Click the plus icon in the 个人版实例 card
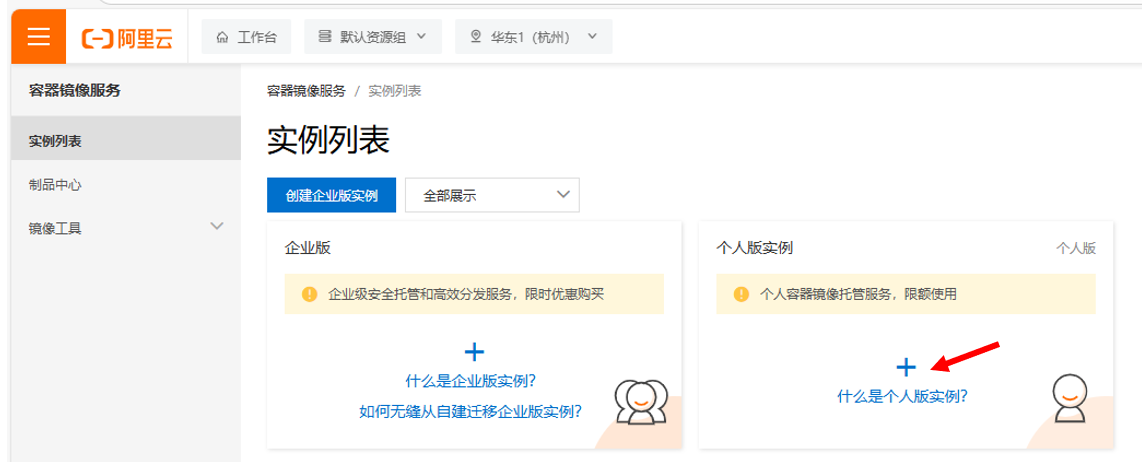Viewport: 1142px width, 462px height. pyautogui.click(x=906, y=367)
